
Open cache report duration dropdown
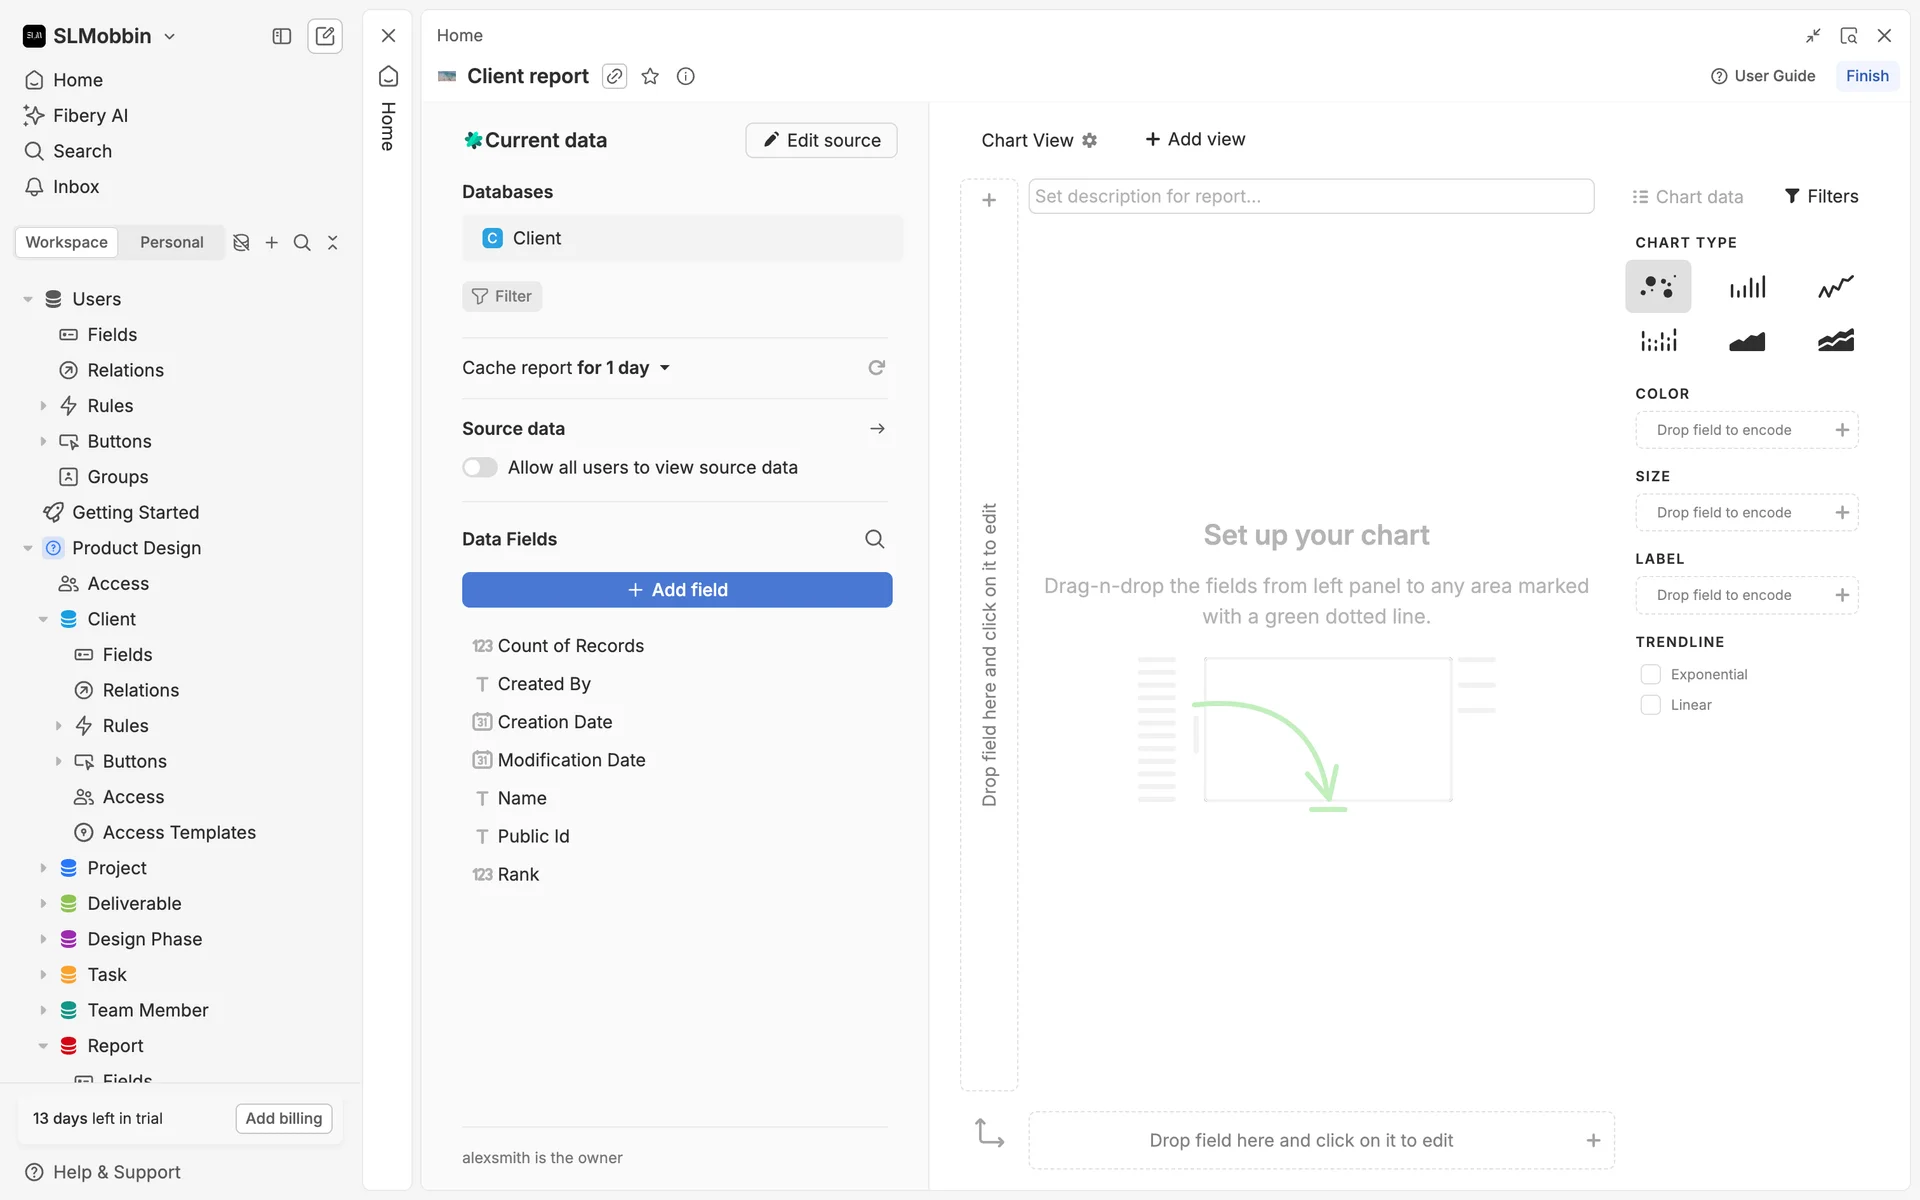click(x=664, y=368)
